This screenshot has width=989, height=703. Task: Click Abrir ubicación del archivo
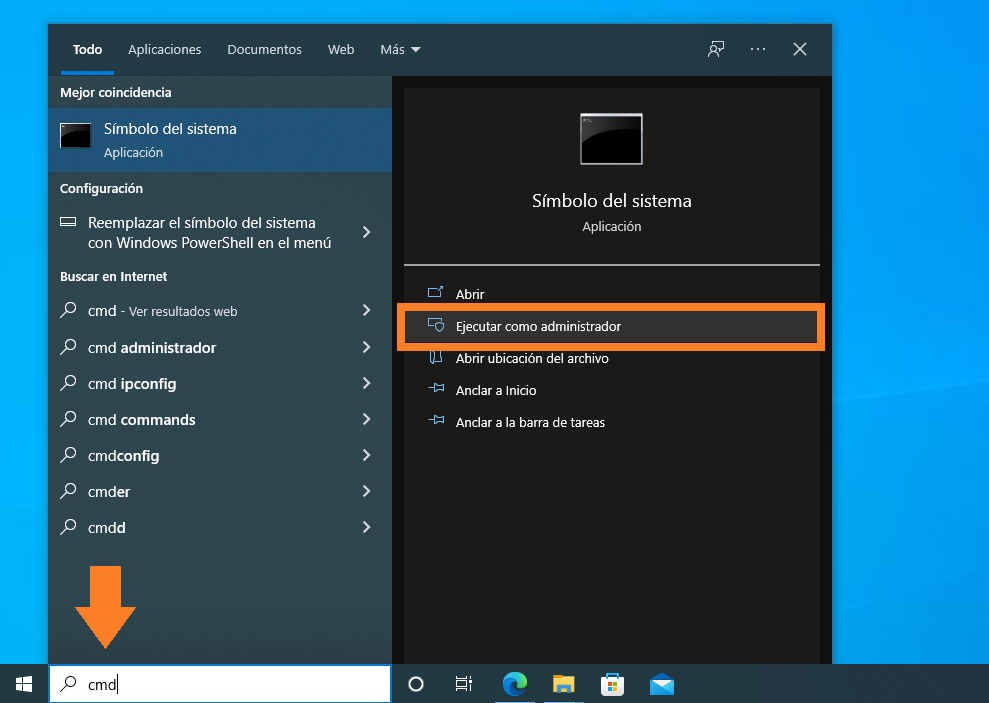(532, 358)
